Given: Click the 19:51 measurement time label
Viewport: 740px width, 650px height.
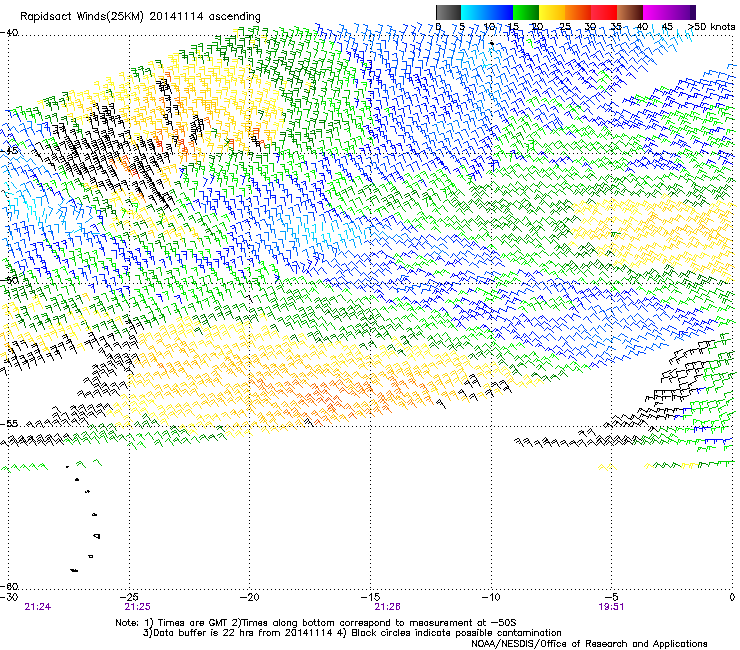Looking at the screenshot, I should [611, 607].
